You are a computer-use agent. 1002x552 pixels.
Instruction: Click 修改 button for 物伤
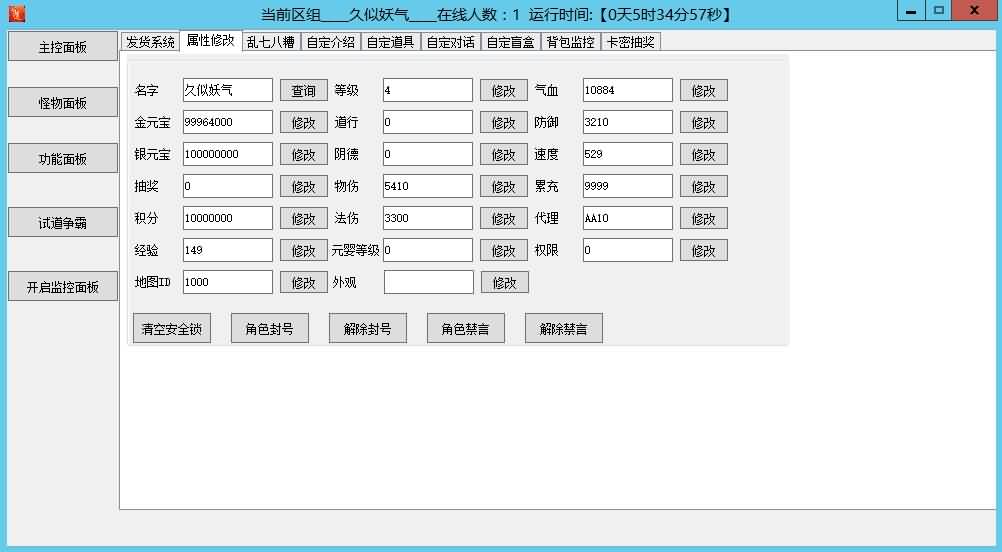tap(504, 186)
